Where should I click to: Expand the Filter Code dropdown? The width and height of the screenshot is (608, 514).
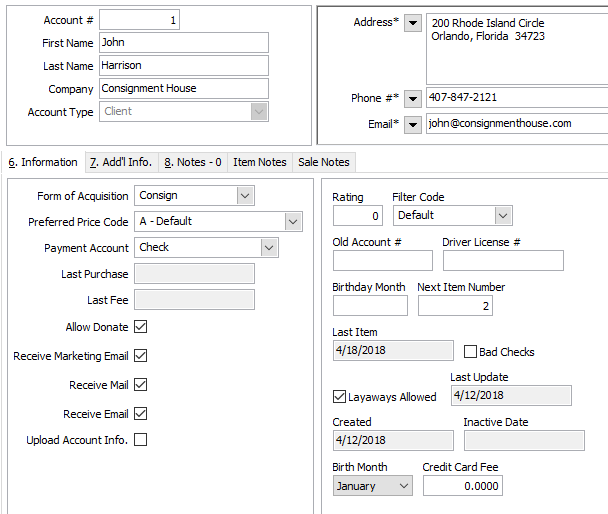point(503,216)
